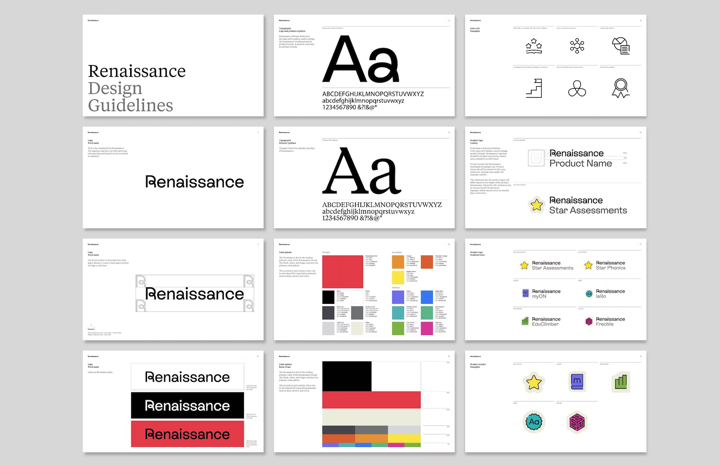Click the pie chart report icon
The image size is (720, 466).
click(x=620, y=46)
